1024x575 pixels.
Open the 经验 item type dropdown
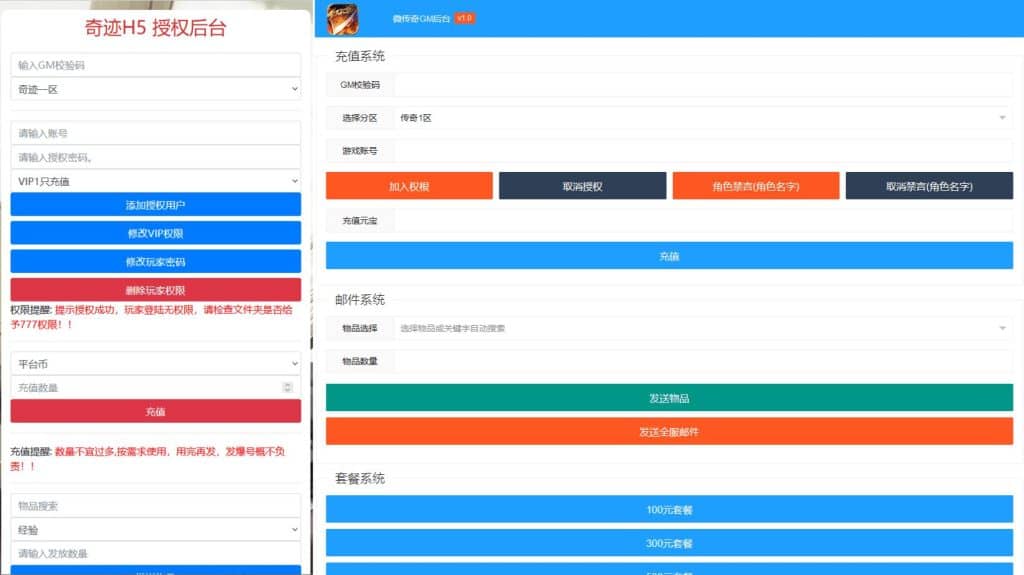pyautogui.click(x=155, y=530)
